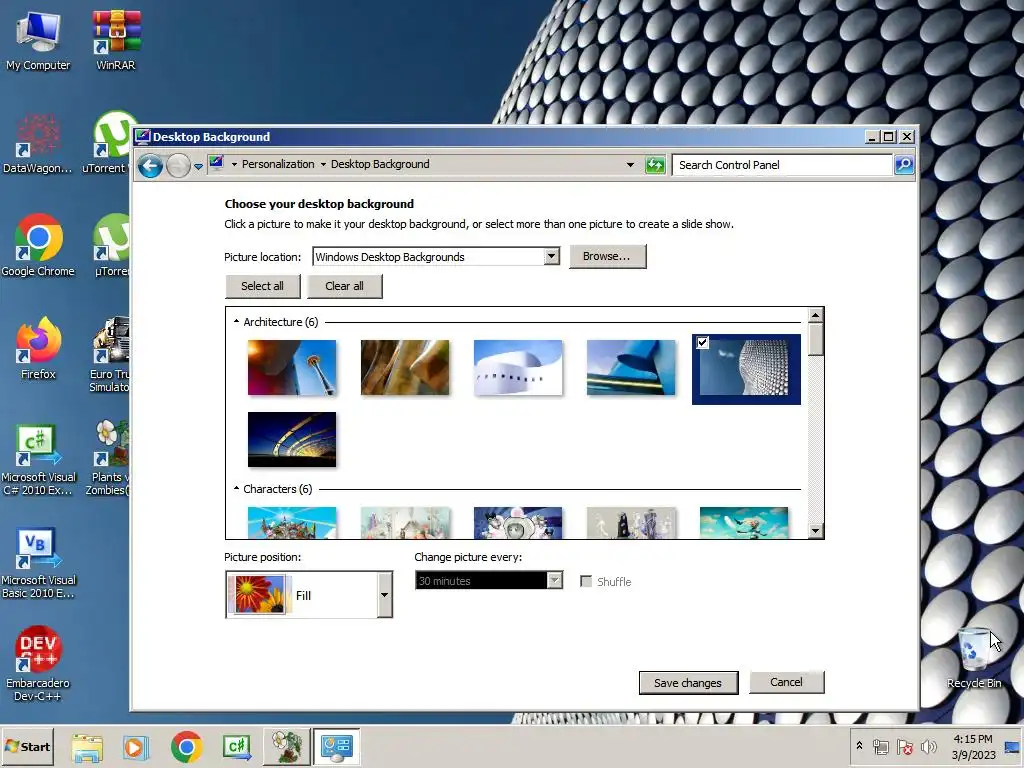Click Desktop Background in the address breadcrumb
The width and height of the screenshot is (1024, 768).
tap(380, 164)
